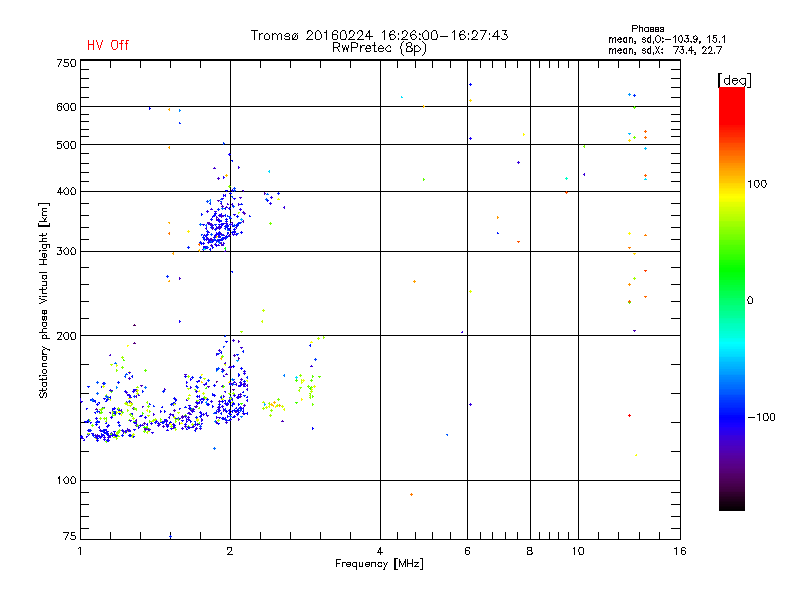
Task: Click x-axis label '16'
Action: (680, 551)
